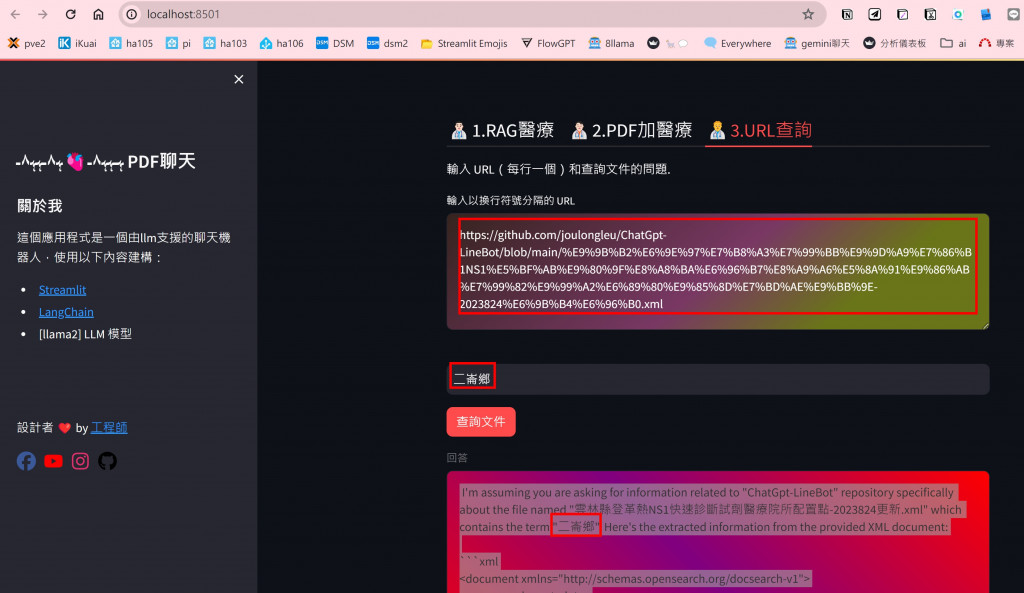
Task: Click the query field containing 二崙鄉
Action: [718, 379]
